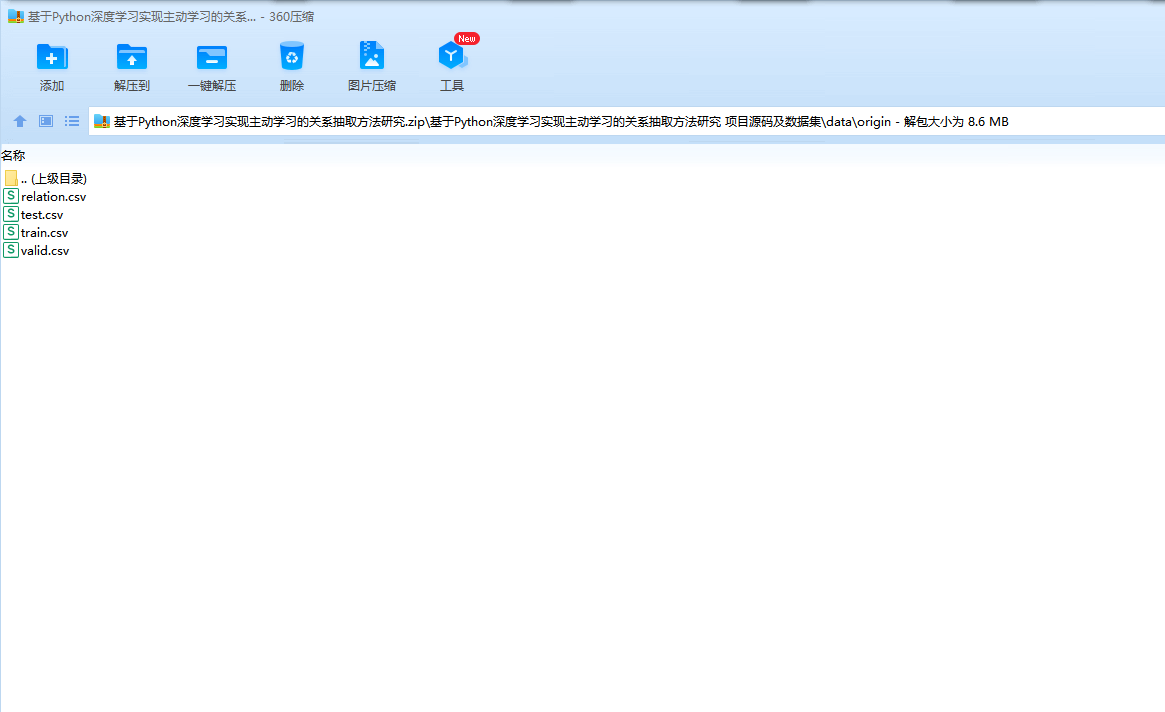Open the 工具 (Tools) icon with New badge

pyautogui.click(x=452, y=55)
